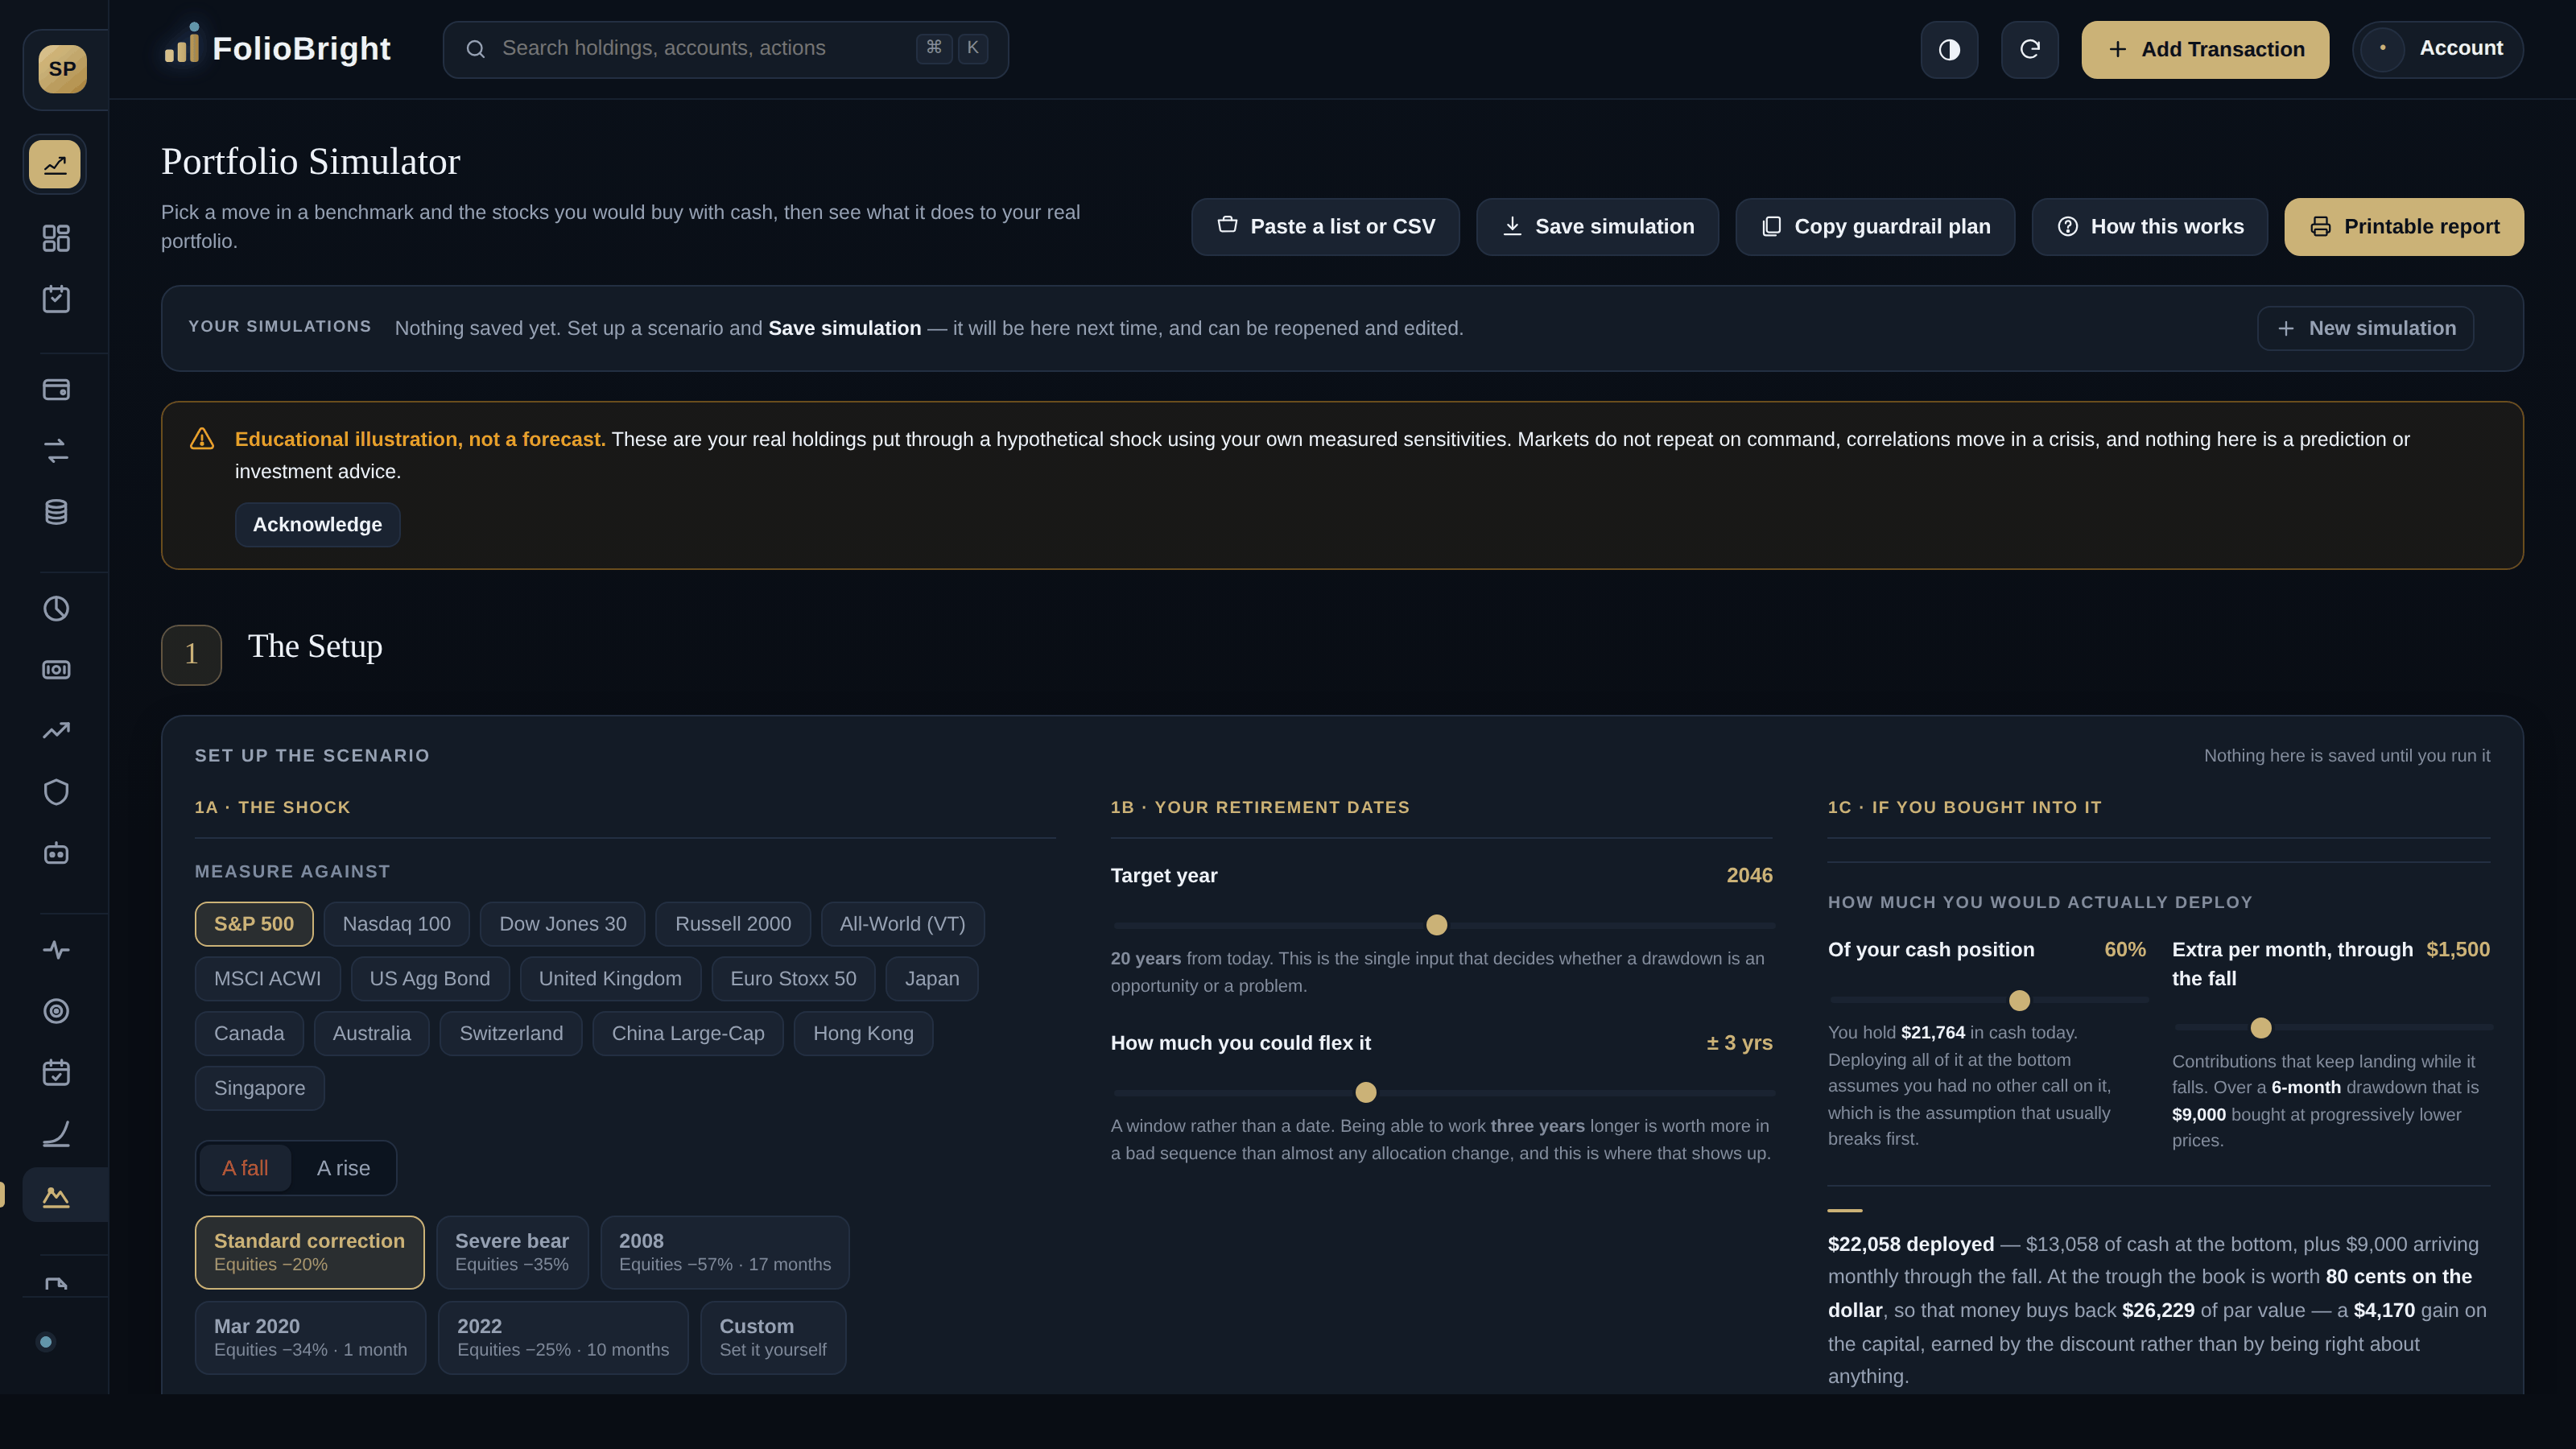Toggle the contrast theme button
The width and height of the screenshot is (2576, 1449).
[1949, 49]
